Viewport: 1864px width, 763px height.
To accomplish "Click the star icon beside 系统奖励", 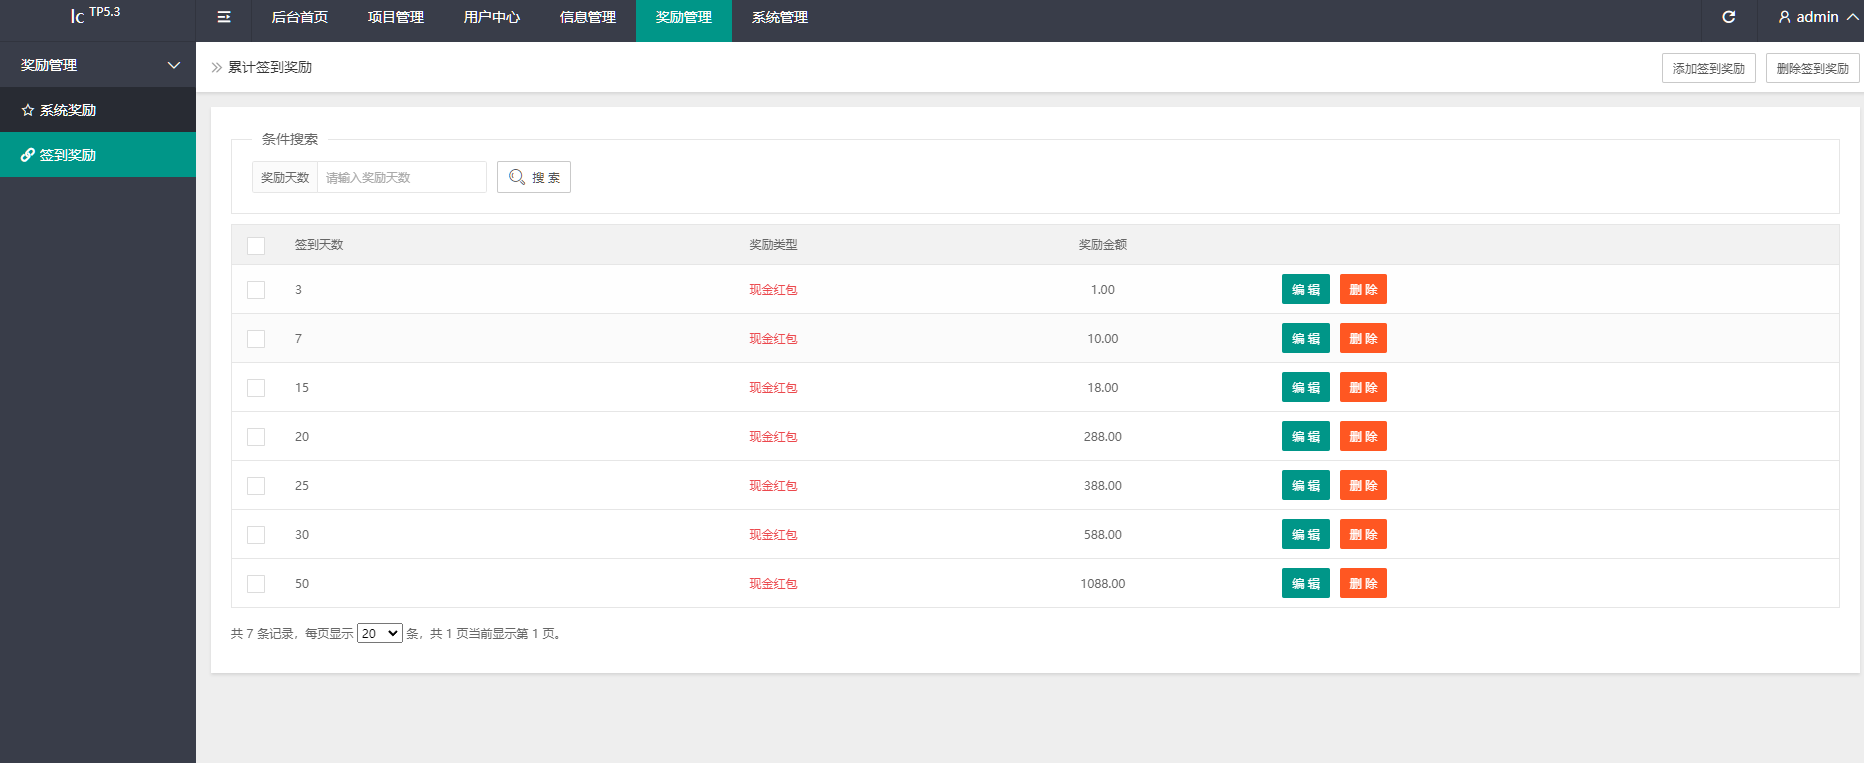I will click(x=28, y=110).
